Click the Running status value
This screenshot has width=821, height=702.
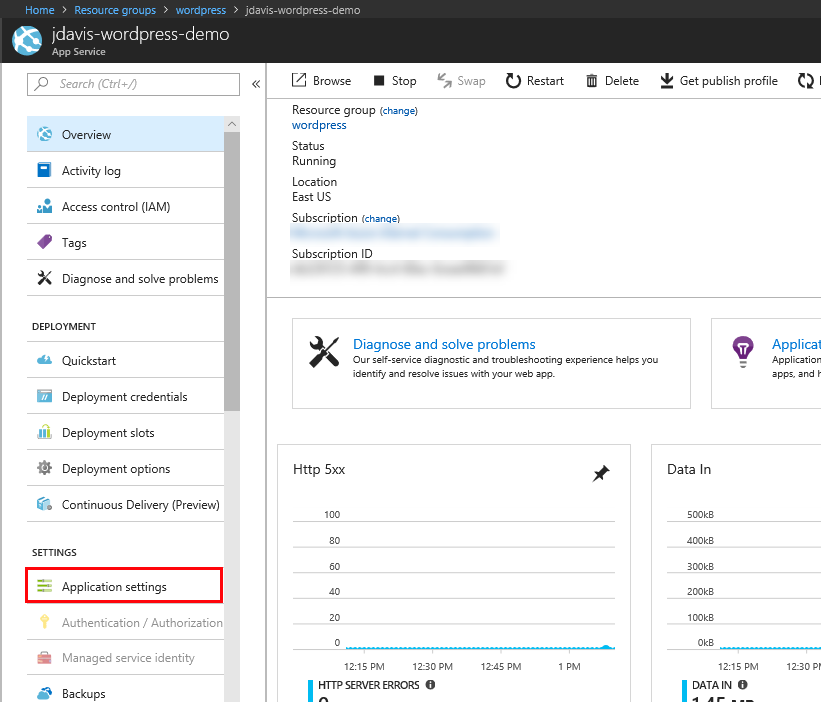pyautogui.click(x=314, y=161)
